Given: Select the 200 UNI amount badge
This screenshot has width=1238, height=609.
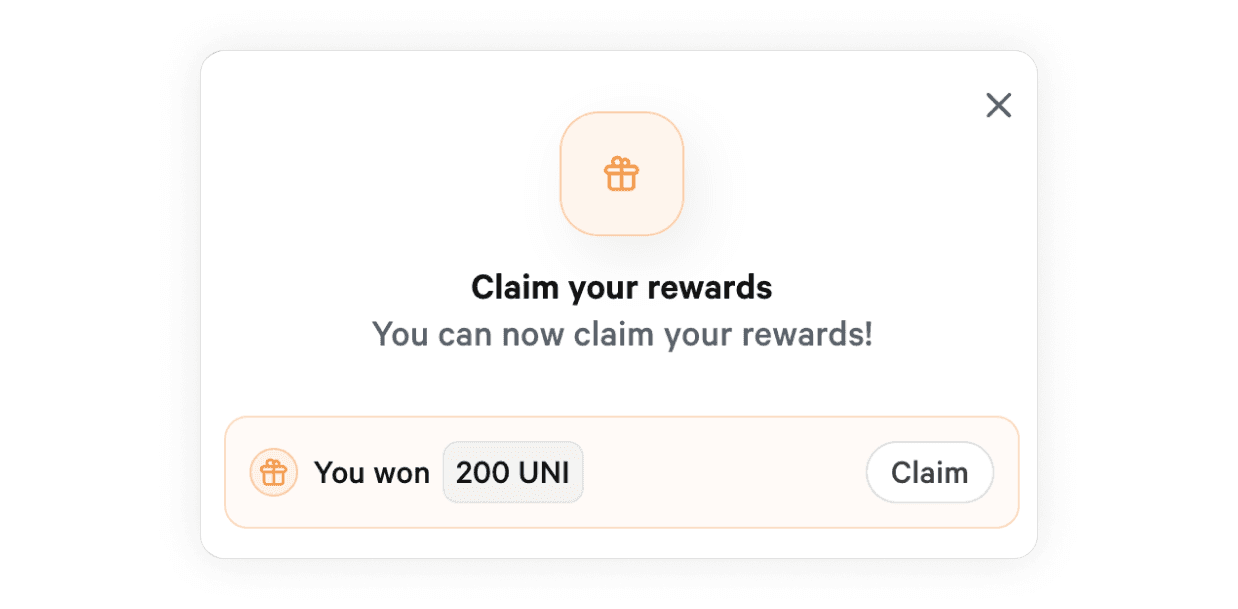Looking at the screenshot, I should click(x=513, y=472).
